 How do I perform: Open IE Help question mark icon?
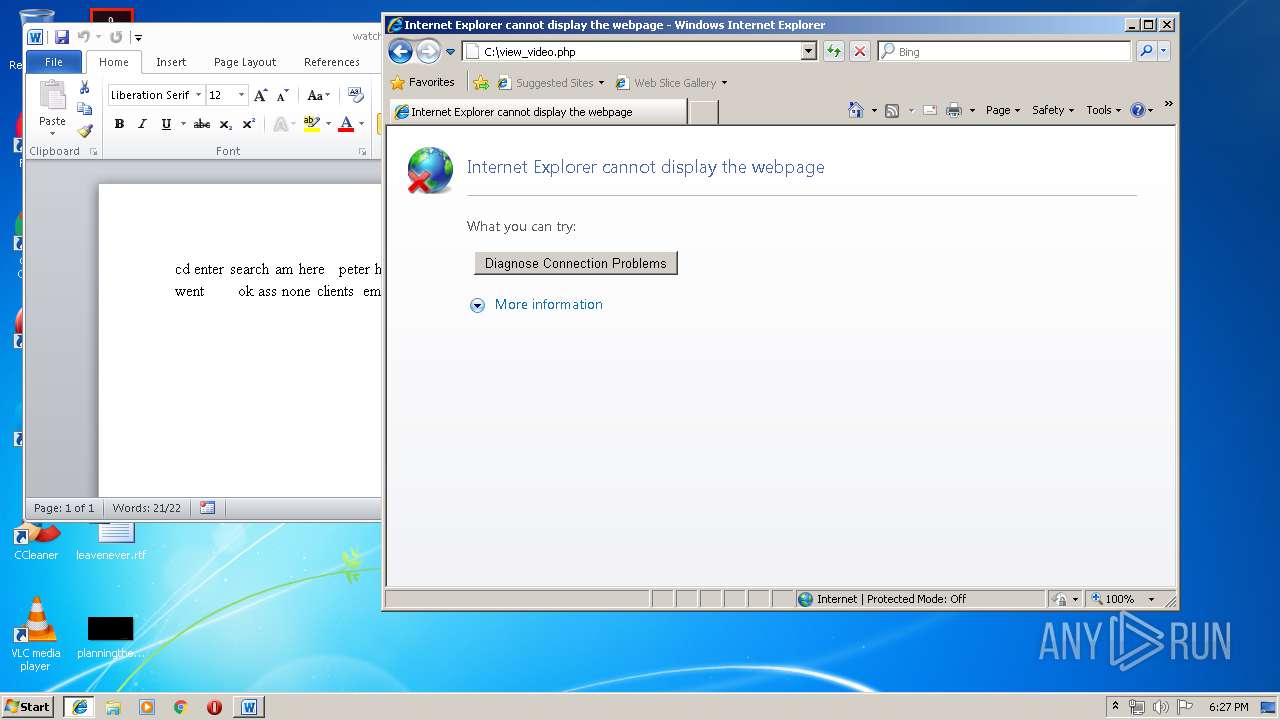[1137, 110]
